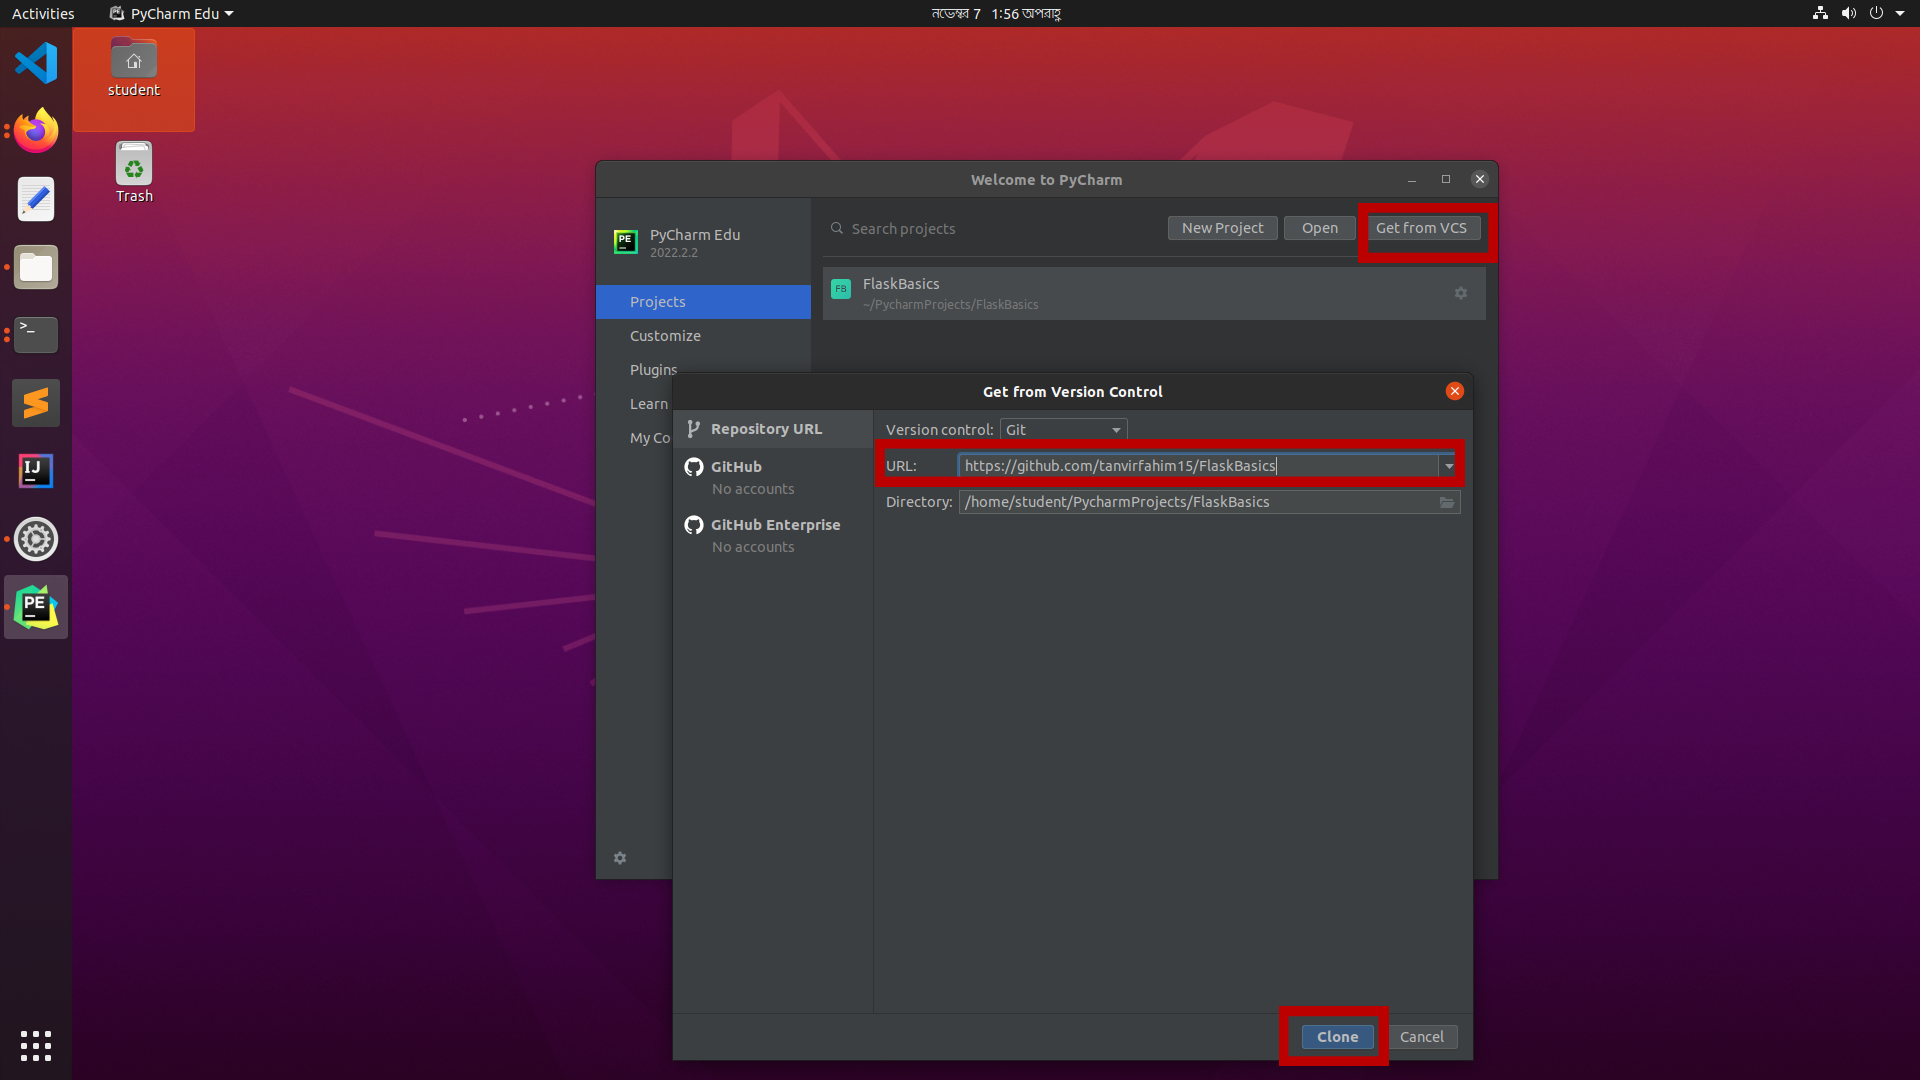Open the FlaskBasics recent project entry

point(1100,293)
